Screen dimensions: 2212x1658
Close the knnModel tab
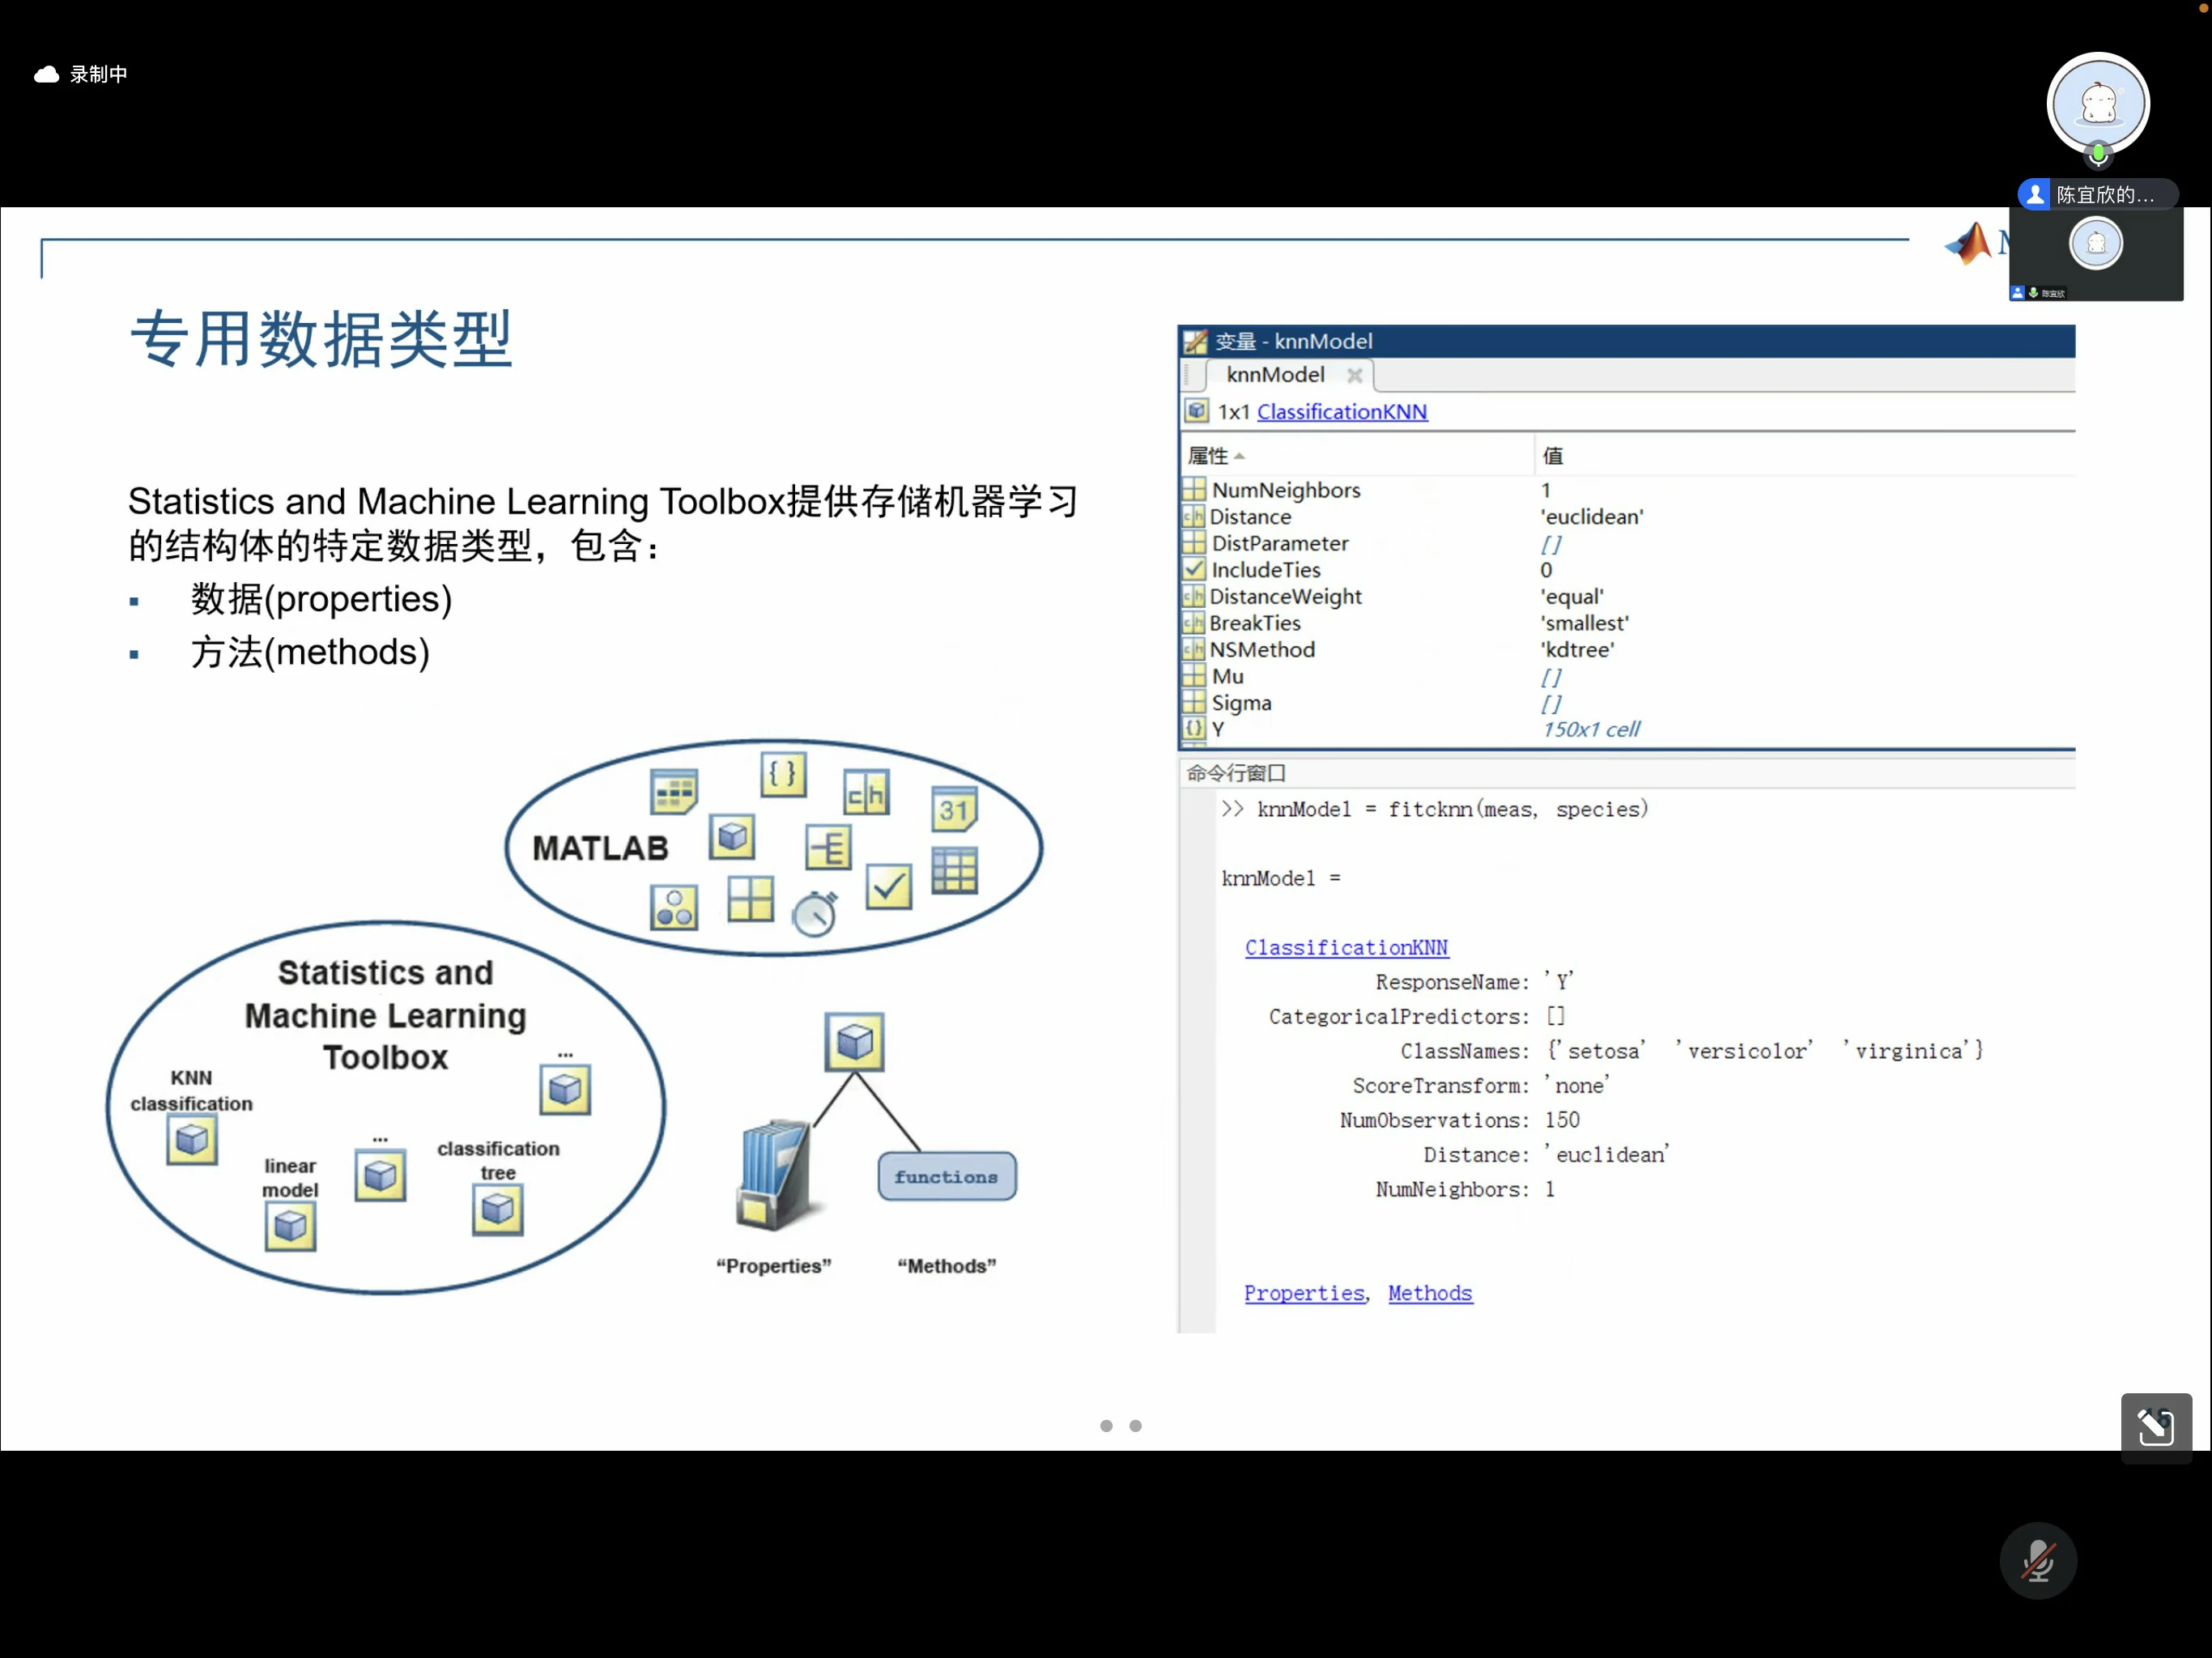[x=1354, y=375]
